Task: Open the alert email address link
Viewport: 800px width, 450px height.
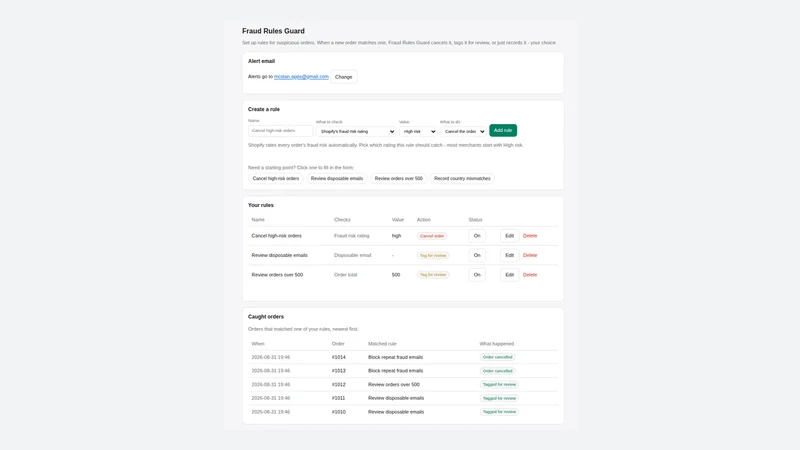Action: (x=301, y=77)
